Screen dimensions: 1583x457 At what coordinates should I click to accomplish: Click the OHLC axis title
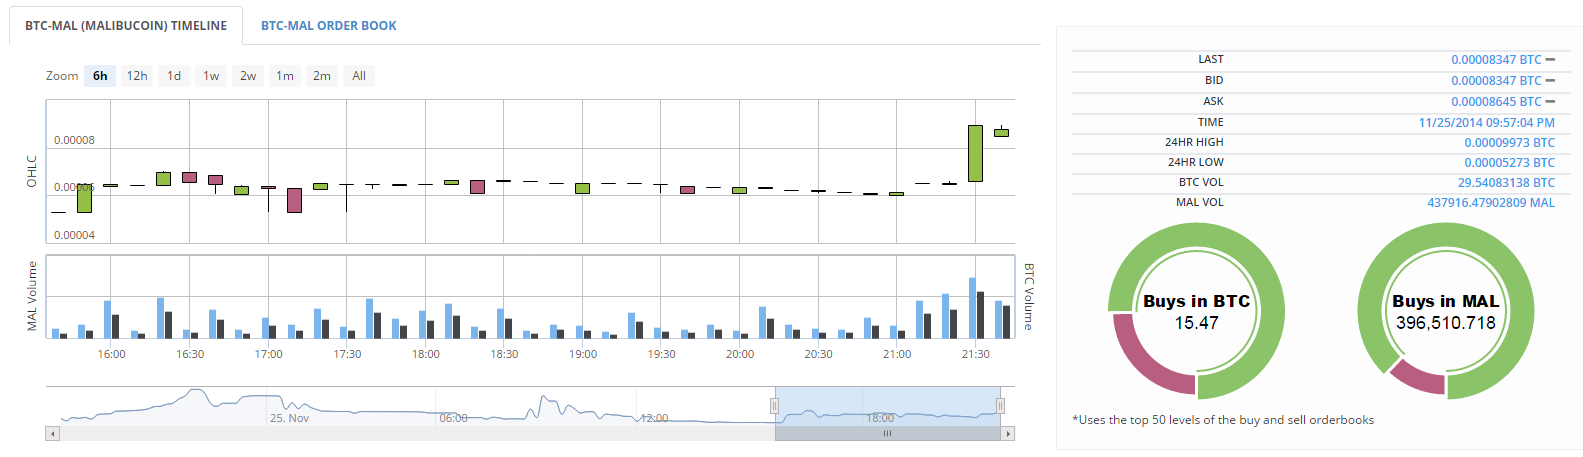point(32,171)
